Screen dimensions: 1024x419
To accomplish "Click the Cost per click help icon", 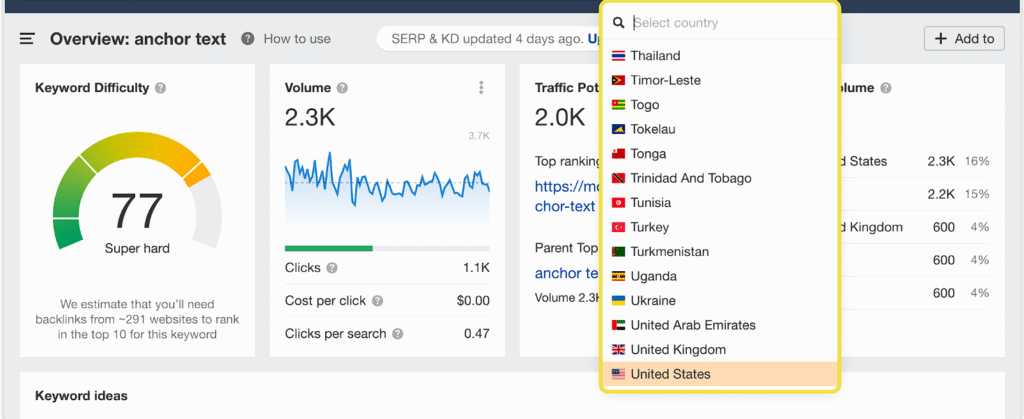I will click(x=376, y=301).
